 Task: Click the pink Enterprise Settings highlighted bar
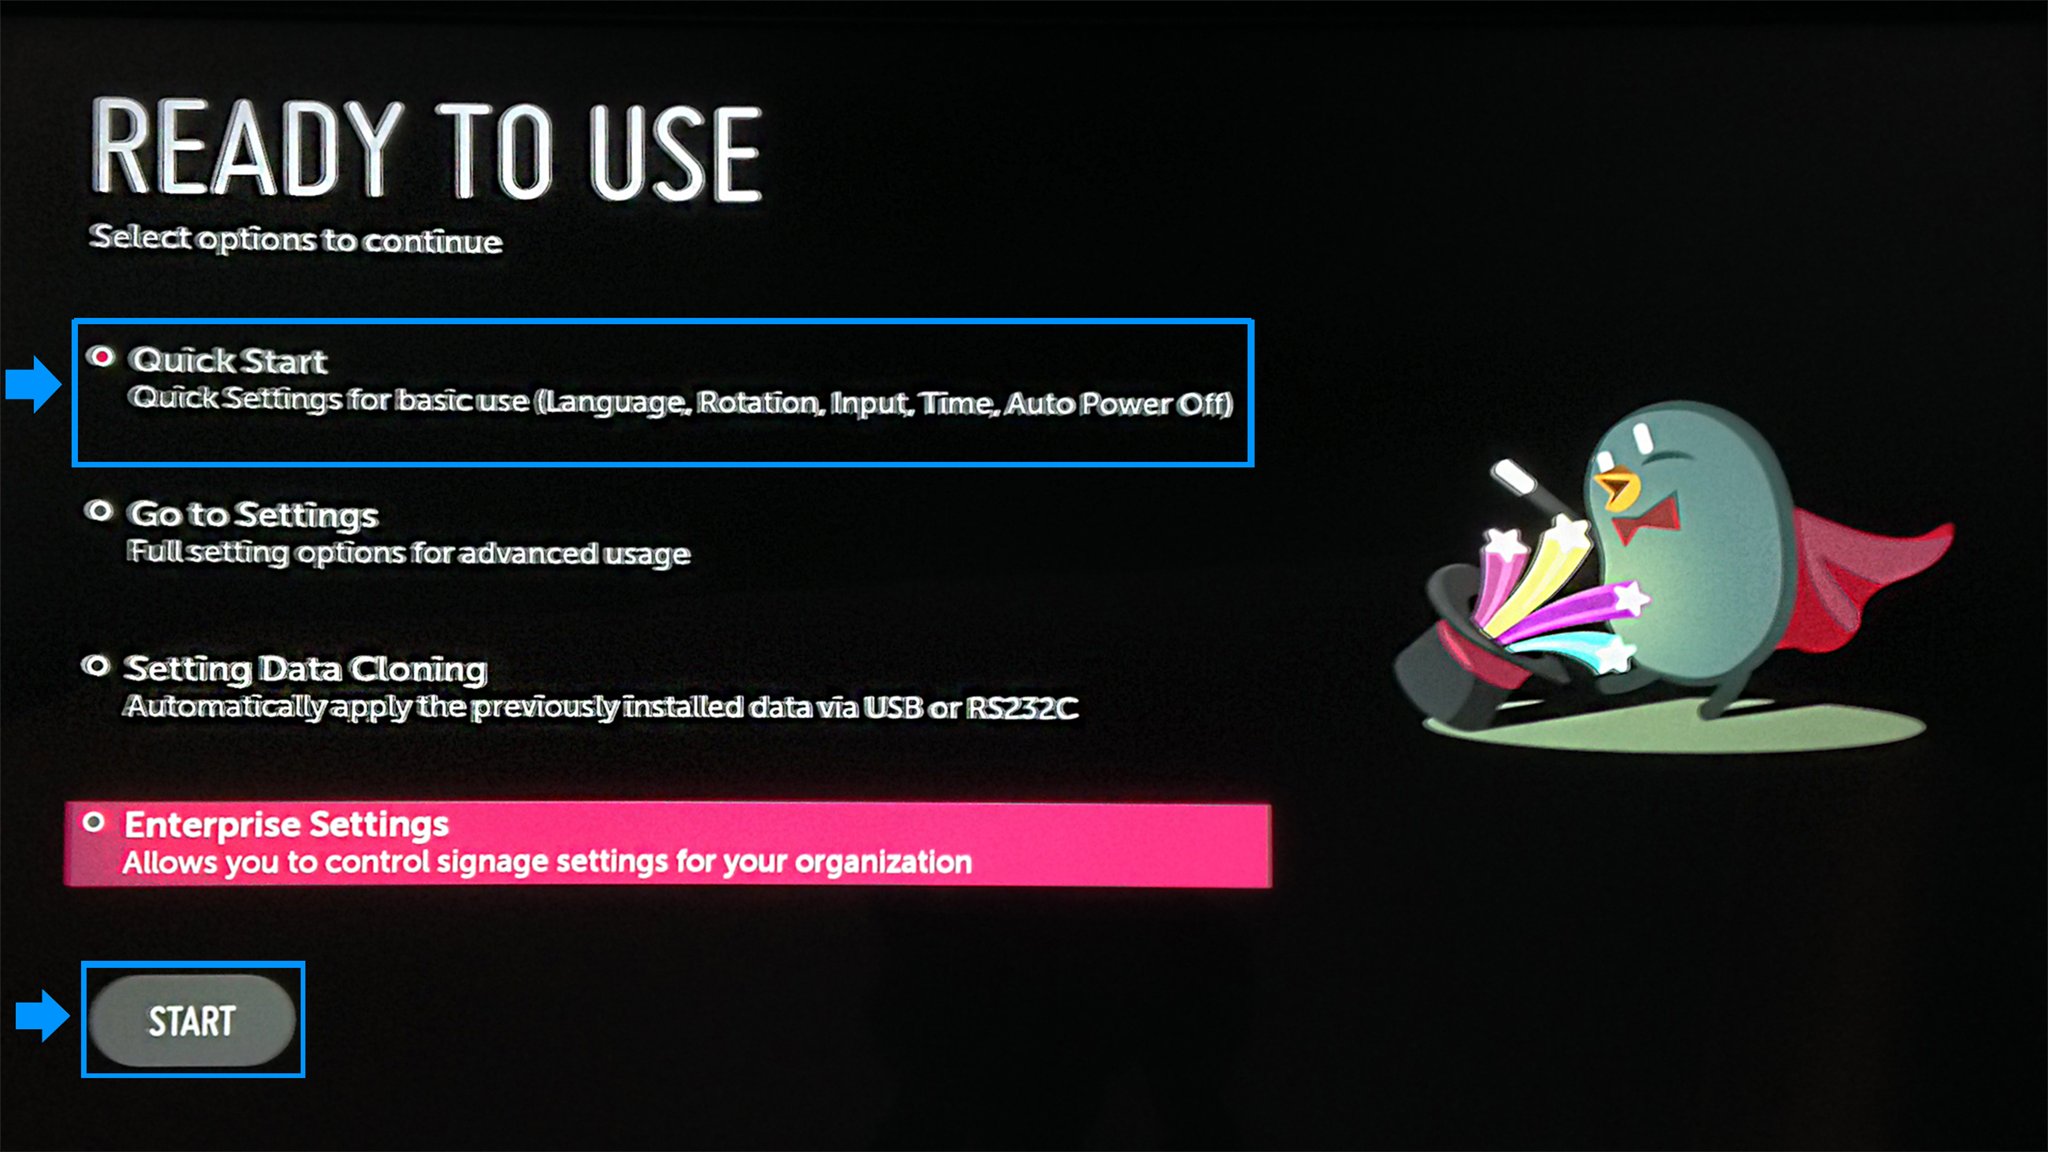(668, 844)
